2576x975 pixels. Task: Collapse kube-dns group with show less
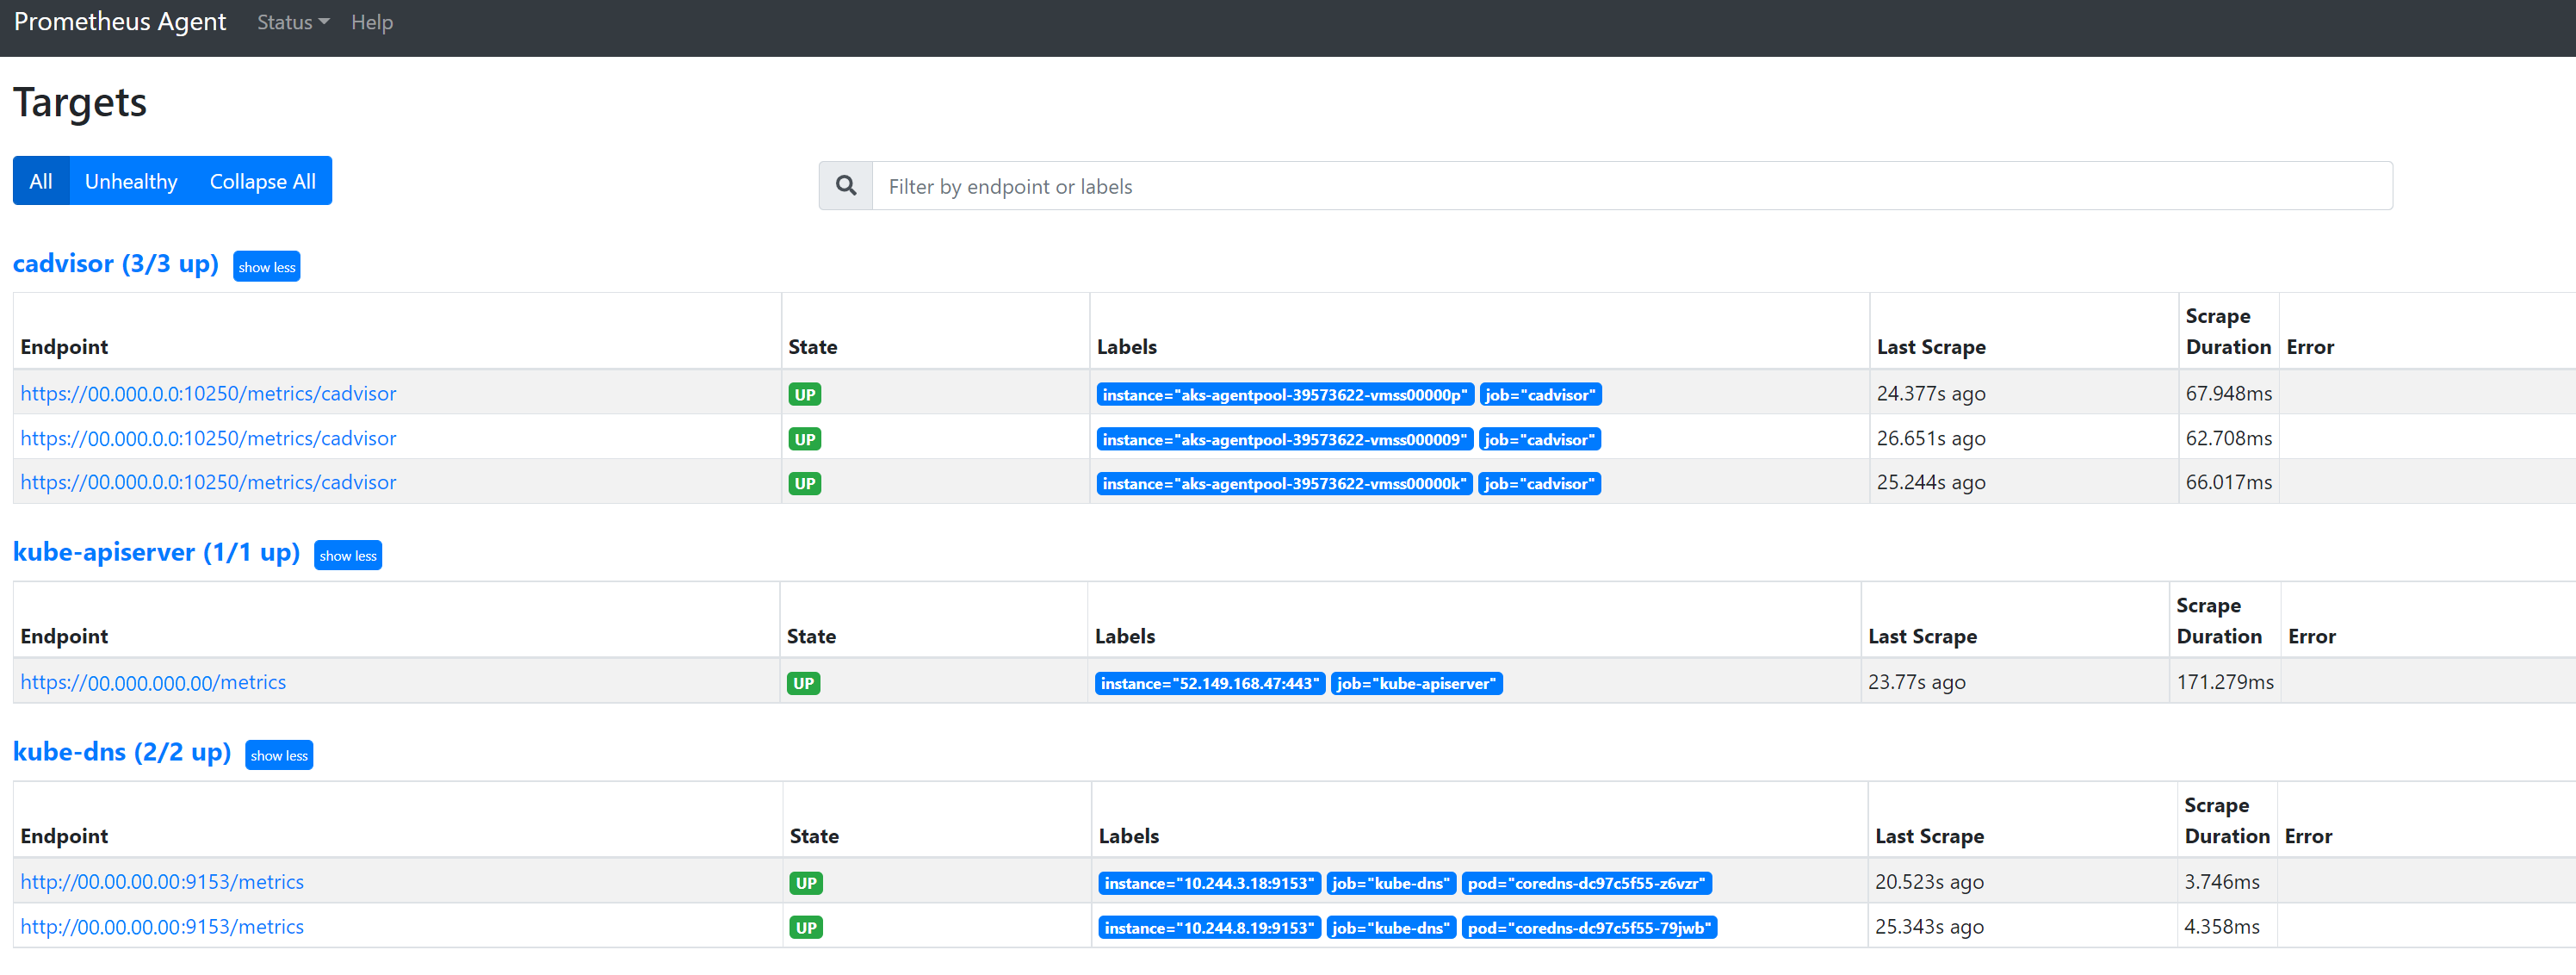pyautogui.click(x=279, y=756)
